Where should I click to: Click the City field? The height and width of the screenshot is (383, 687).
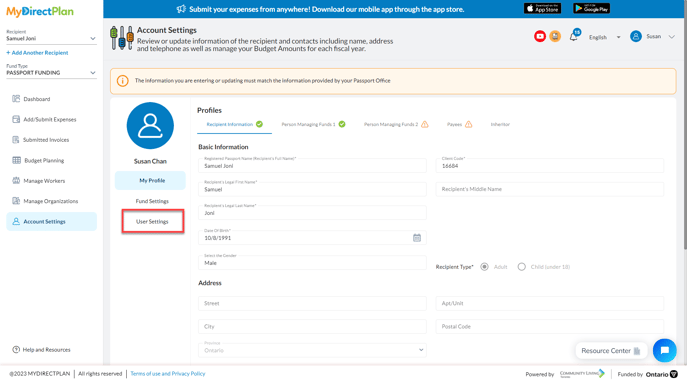pos(312,326)
